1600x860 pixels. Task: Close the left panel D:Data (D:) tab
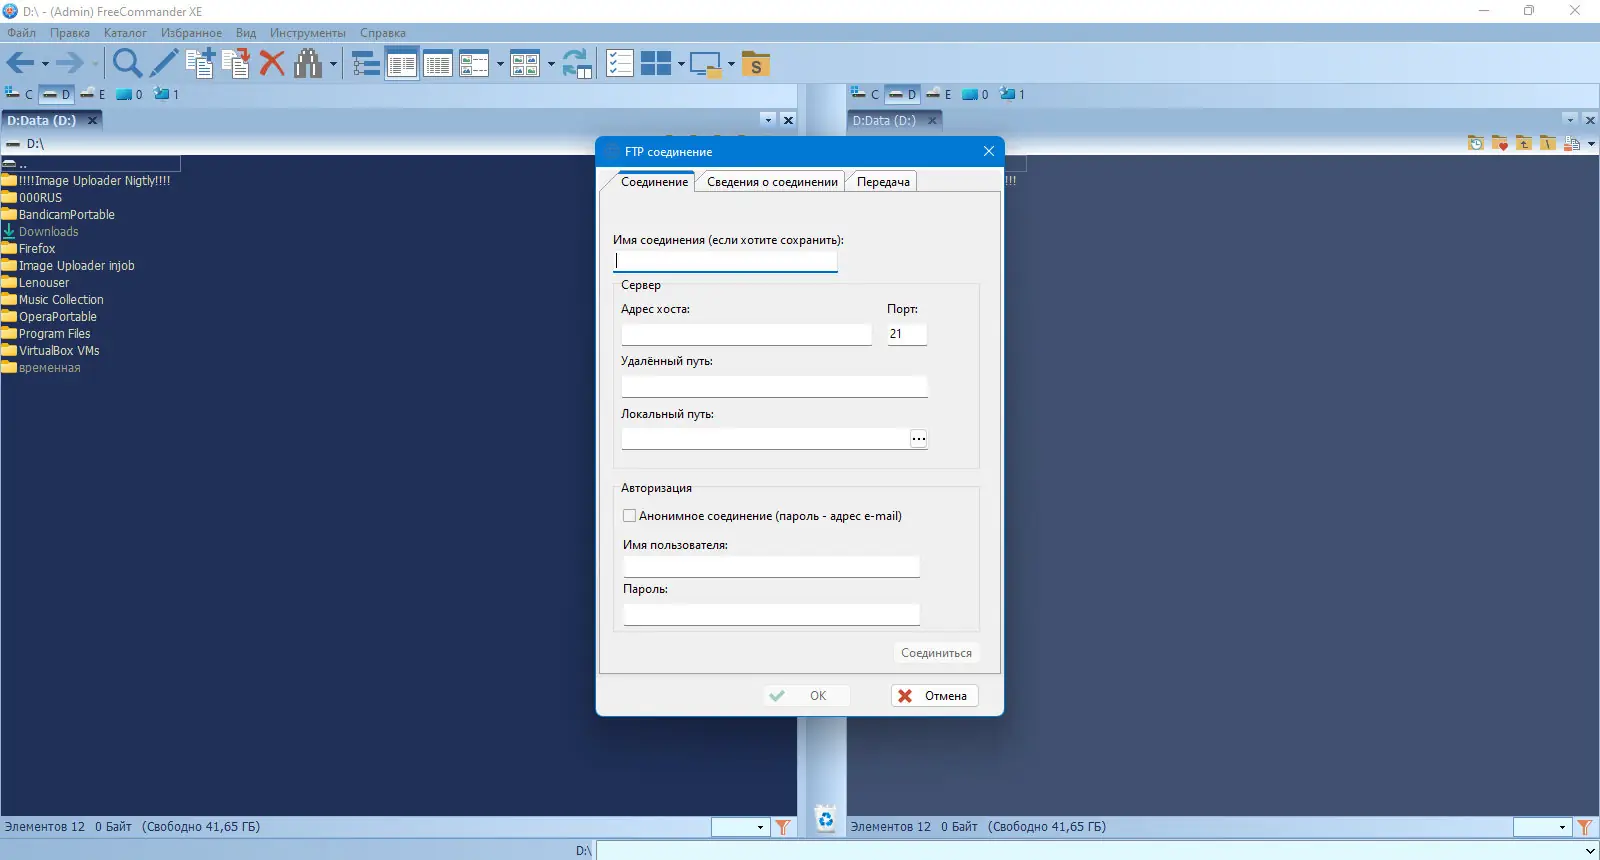point(93,120)
